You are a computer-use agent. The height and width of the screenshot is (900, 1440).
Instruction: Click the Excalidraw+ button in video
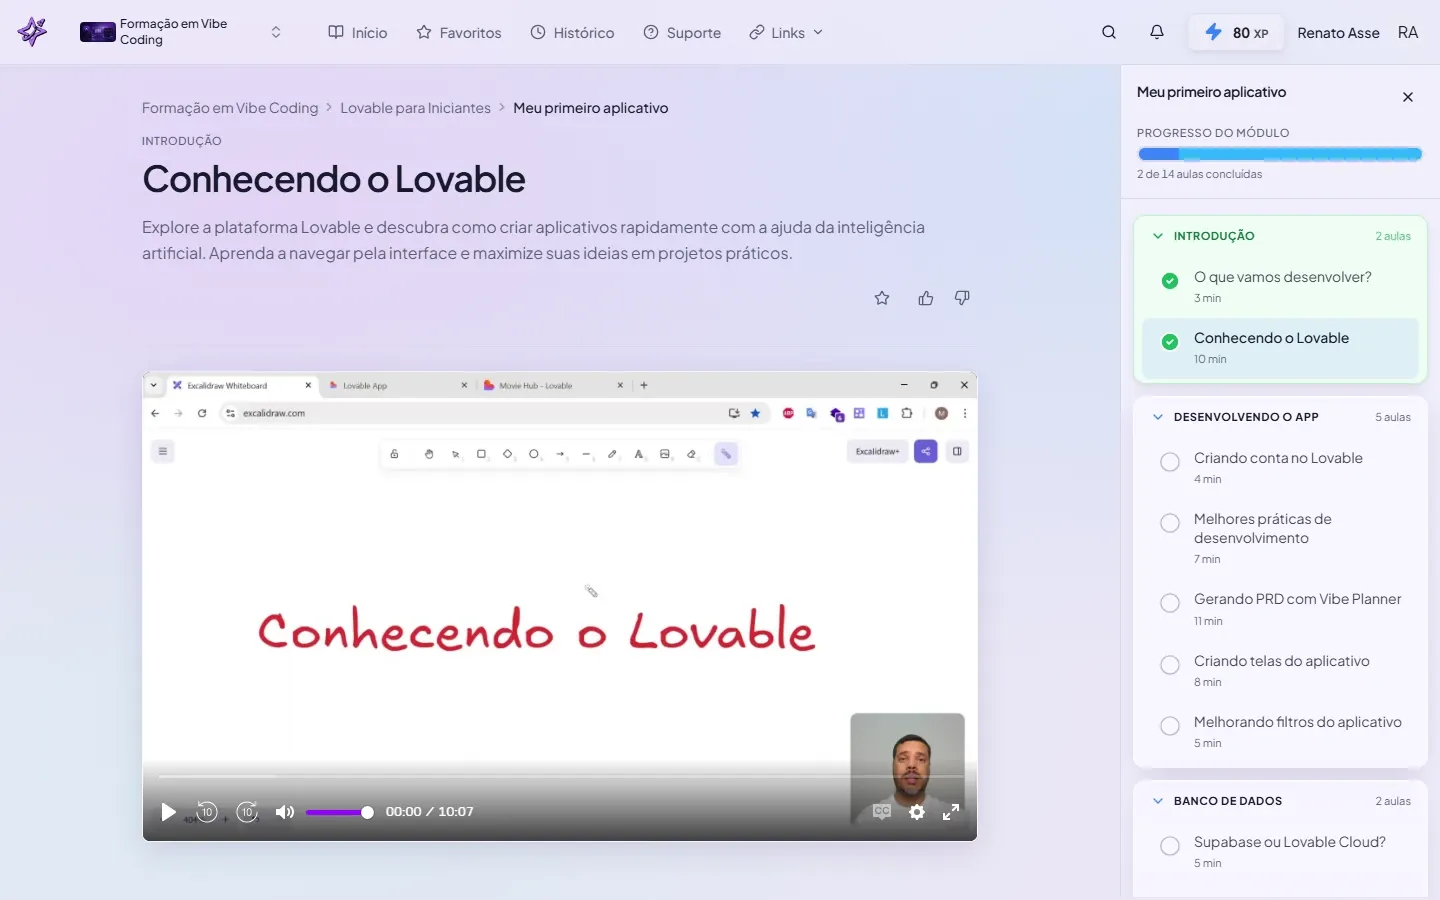click(x=877, y=452)
